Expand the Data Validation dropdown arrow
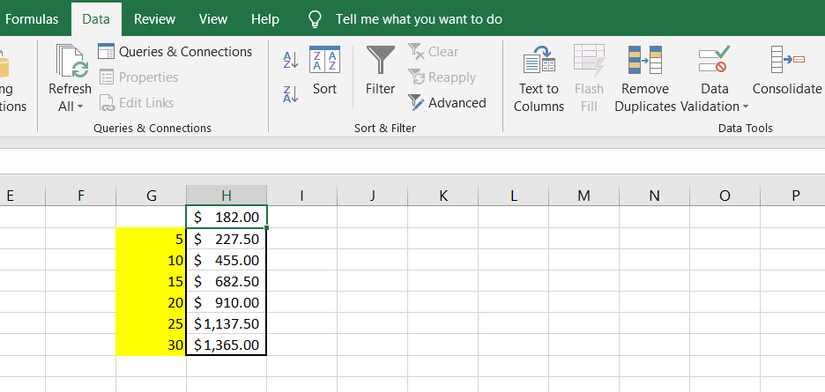This screenshot has height=392, width=825. click(x=746, y=107)
